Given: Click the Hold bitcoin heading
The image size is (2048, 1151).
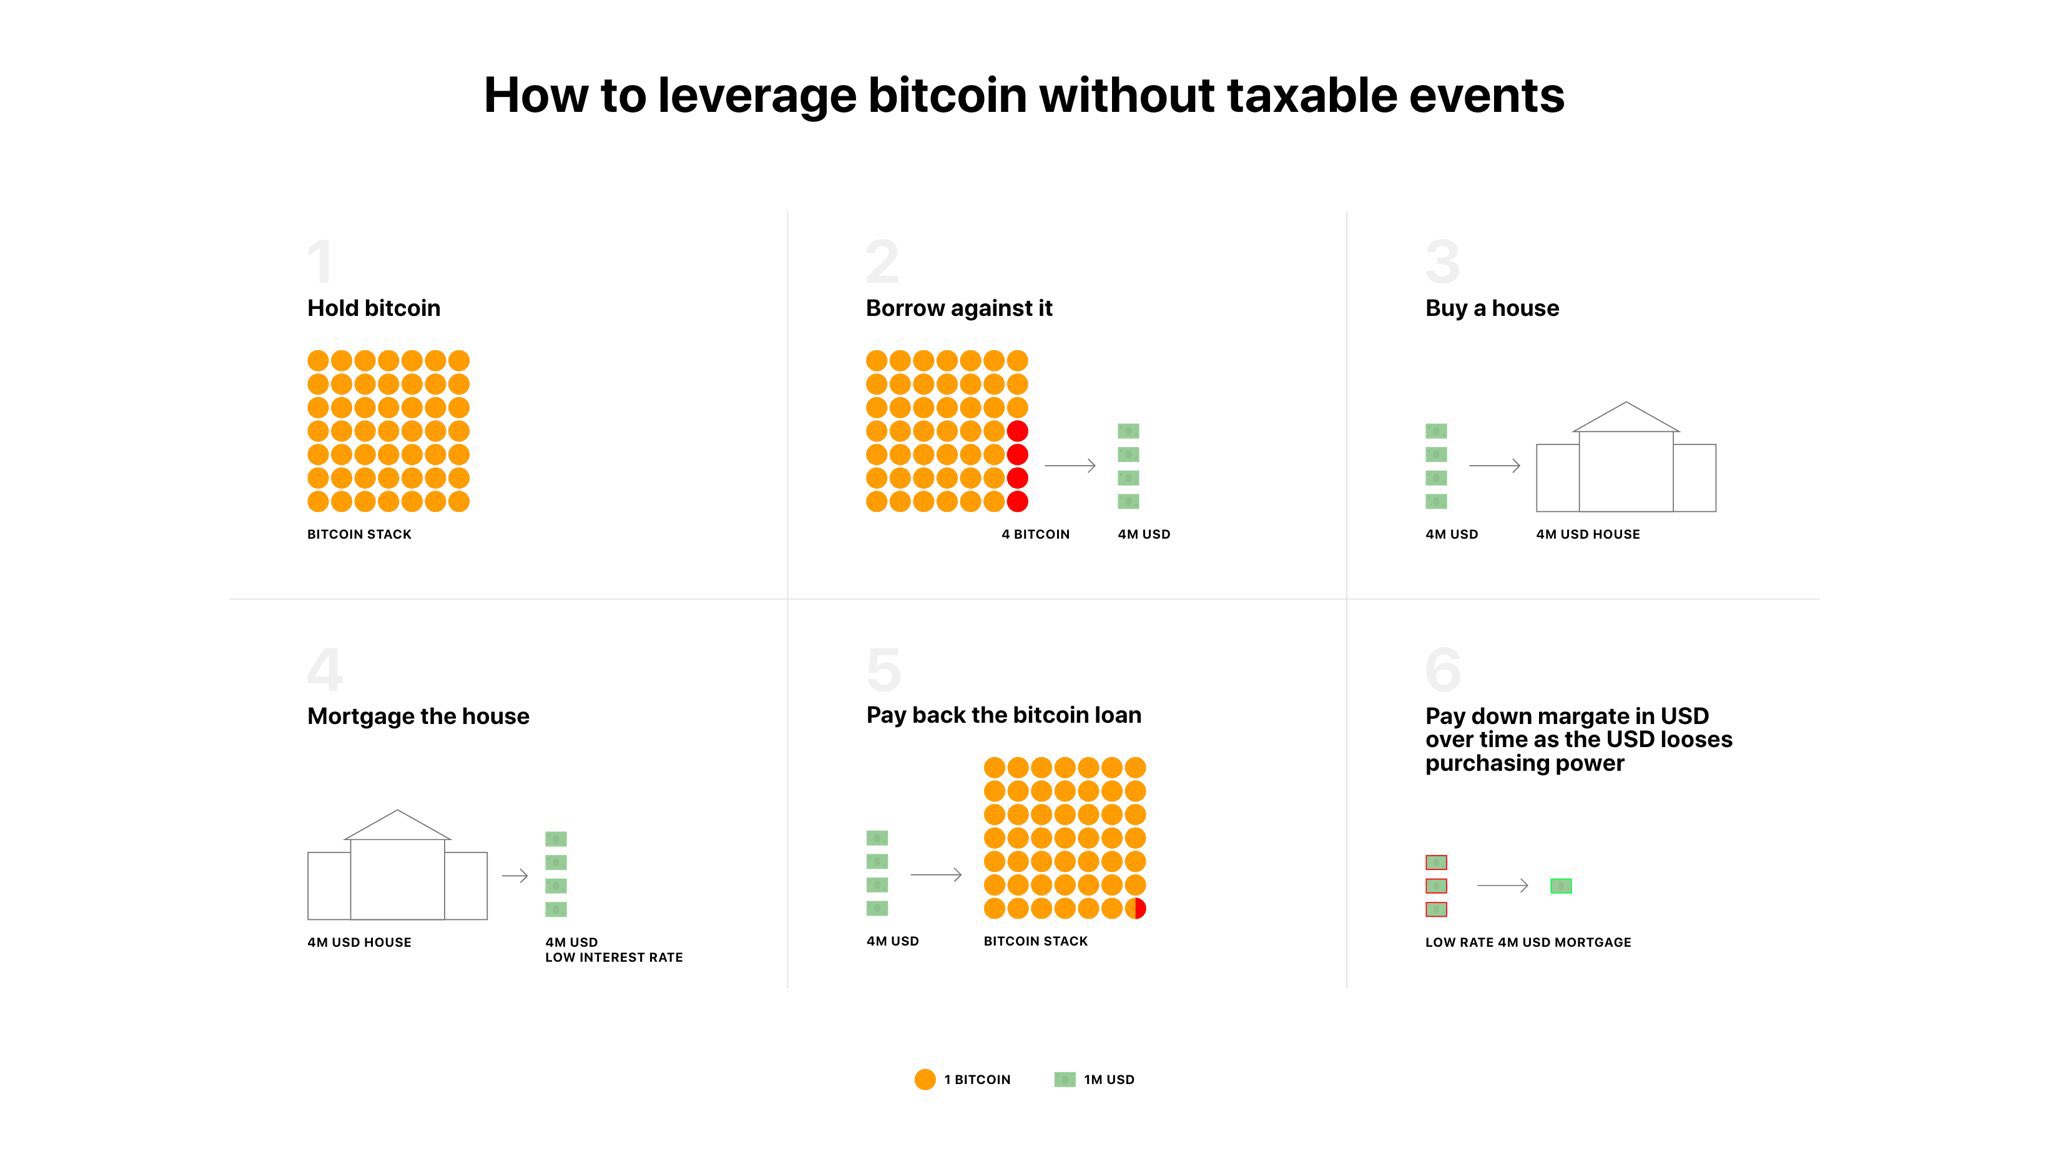Looking at the screenshot, I should [373, 308].
